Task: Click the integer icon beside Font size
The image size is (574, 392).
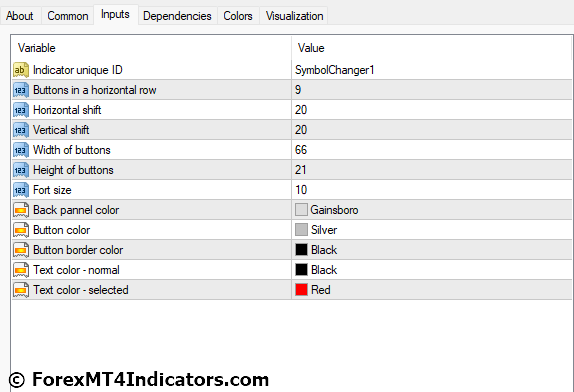Action: point(20,190)
